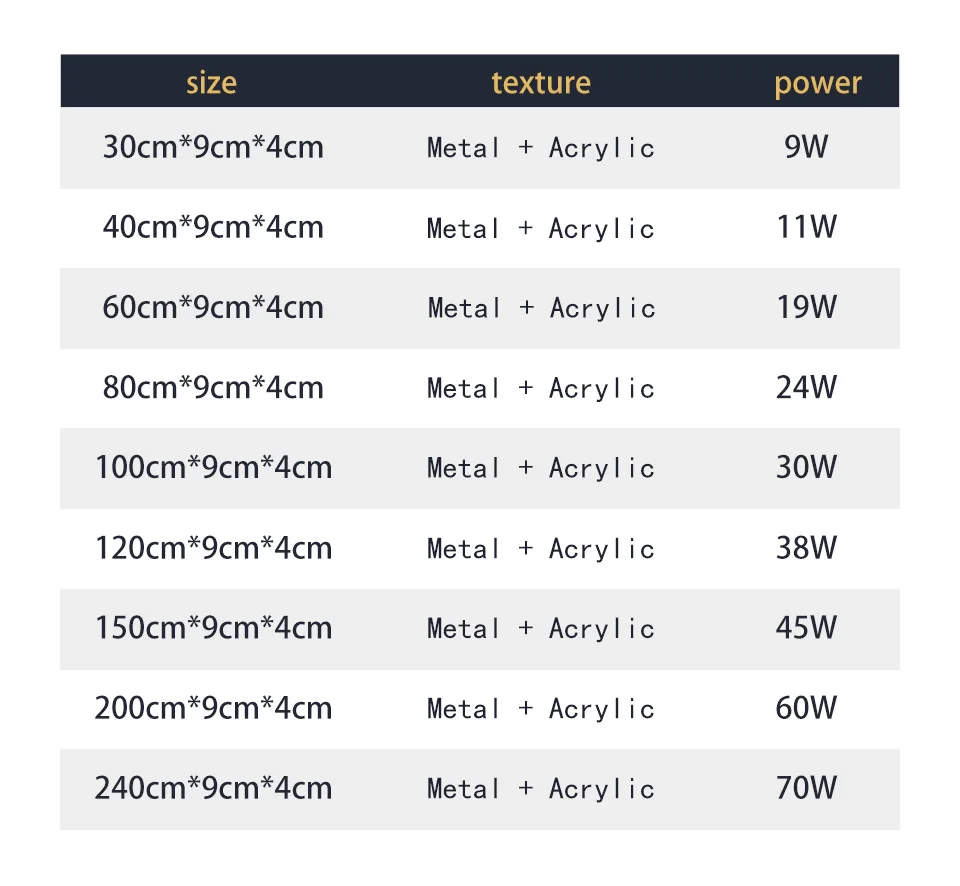Select the 80cm*9cm*4cm size cell

[x=213, y=388]
